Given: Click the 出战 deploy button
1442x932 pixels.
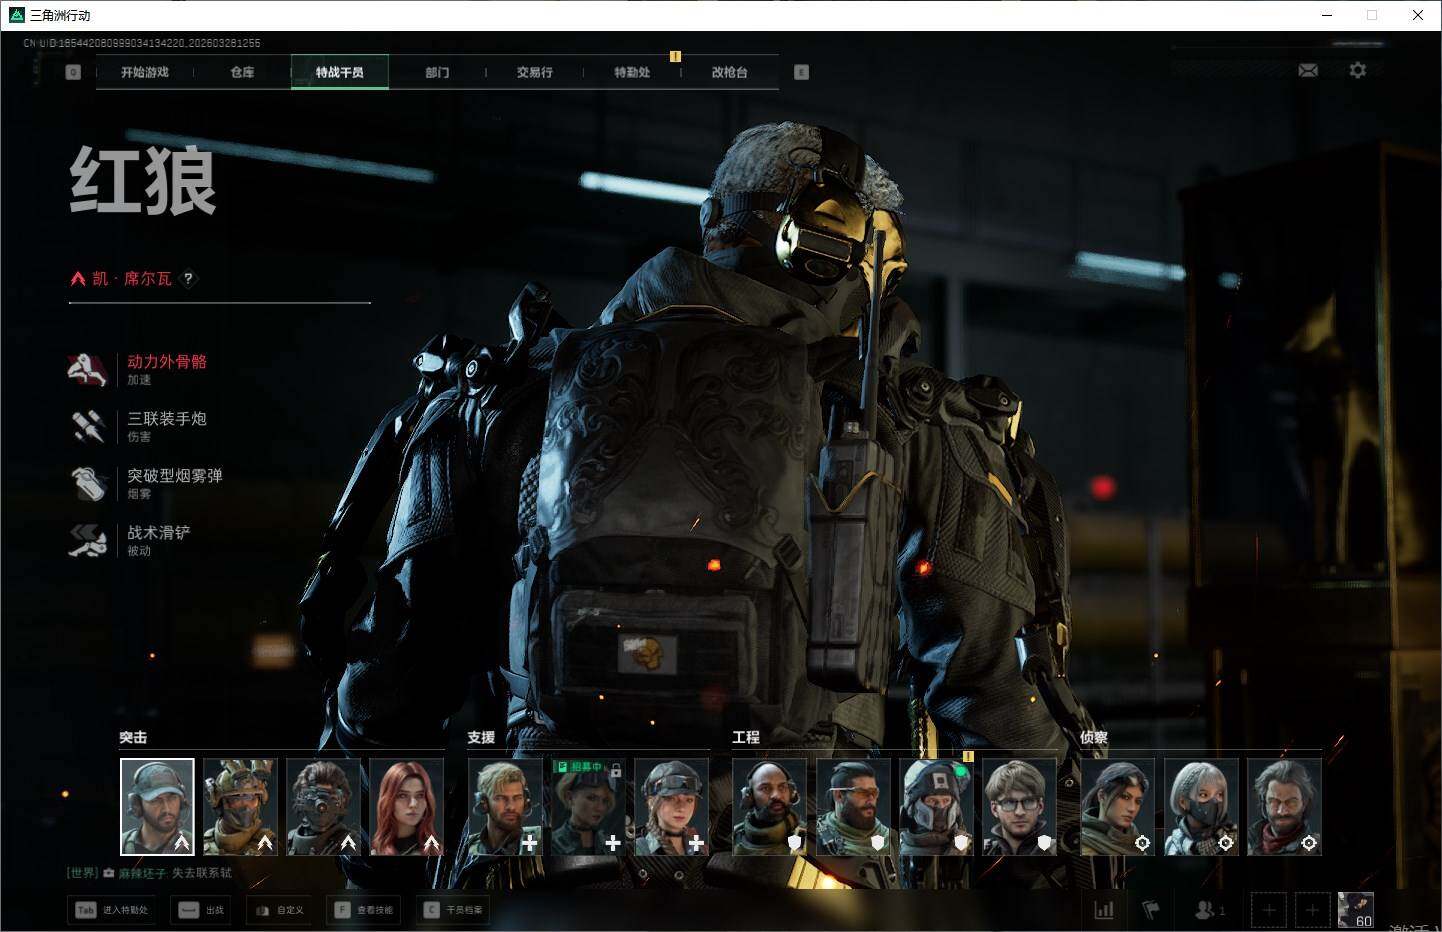Looking at the screenshot, I should click(x=201, y=910).
